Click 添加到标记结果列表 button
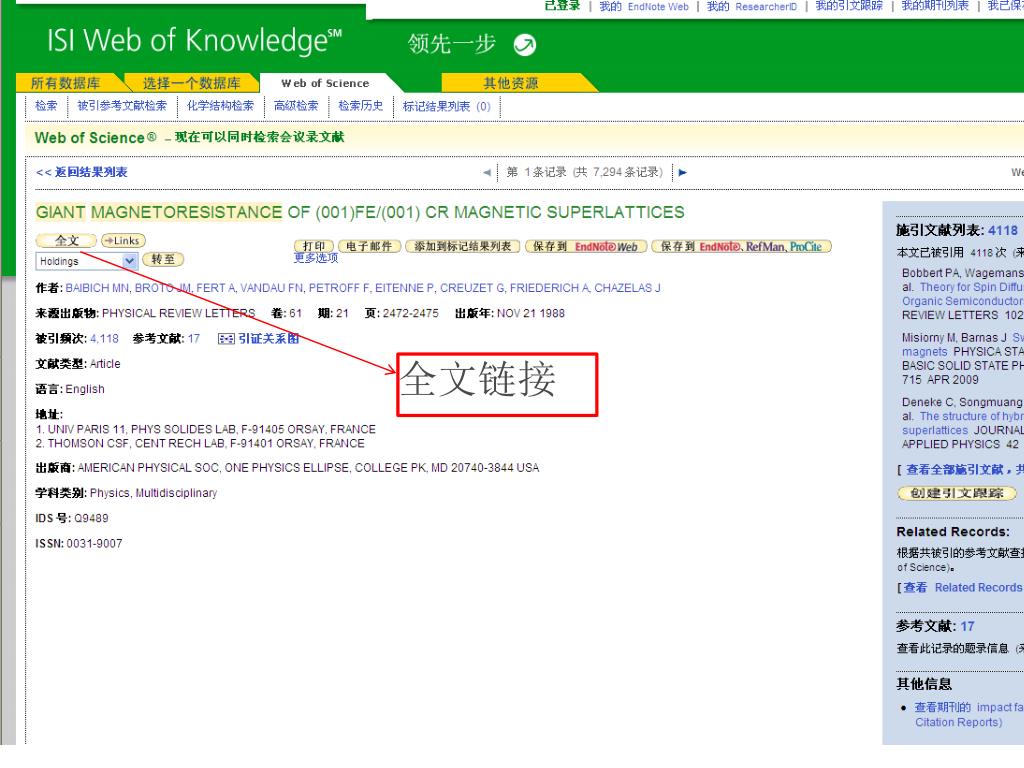 point(462,246)
